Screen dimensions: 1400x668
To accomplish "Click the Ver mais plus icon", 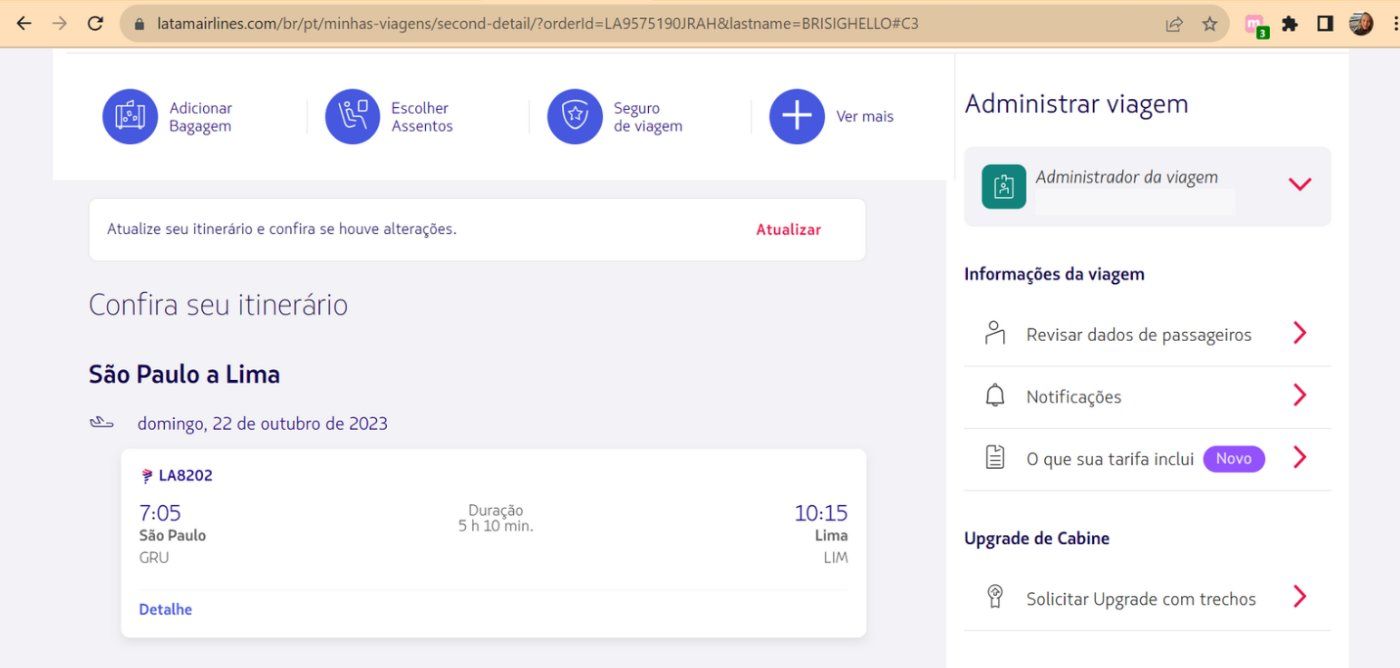I will [797, 117].
